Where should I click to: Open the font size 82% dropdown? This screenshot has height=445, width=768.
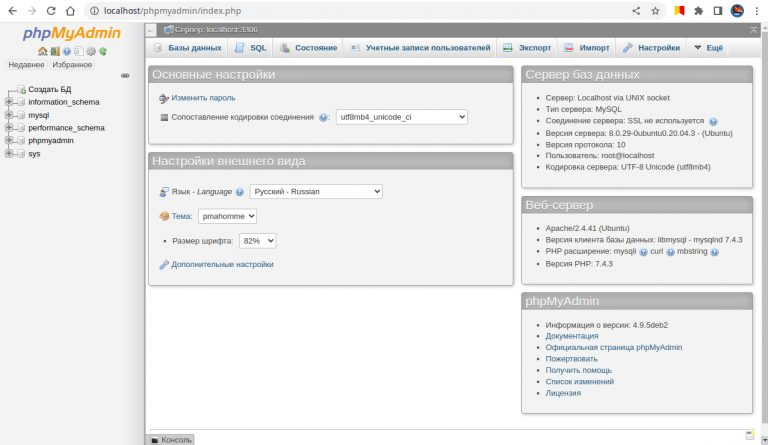click(x=257, y=241)
